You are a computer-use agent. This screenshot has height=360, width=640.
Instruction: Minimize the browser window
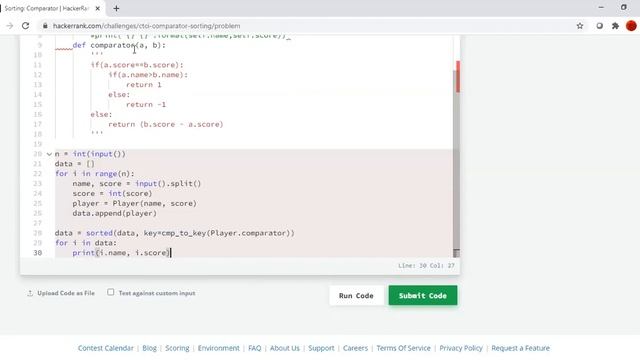click(x=601, y=7)
